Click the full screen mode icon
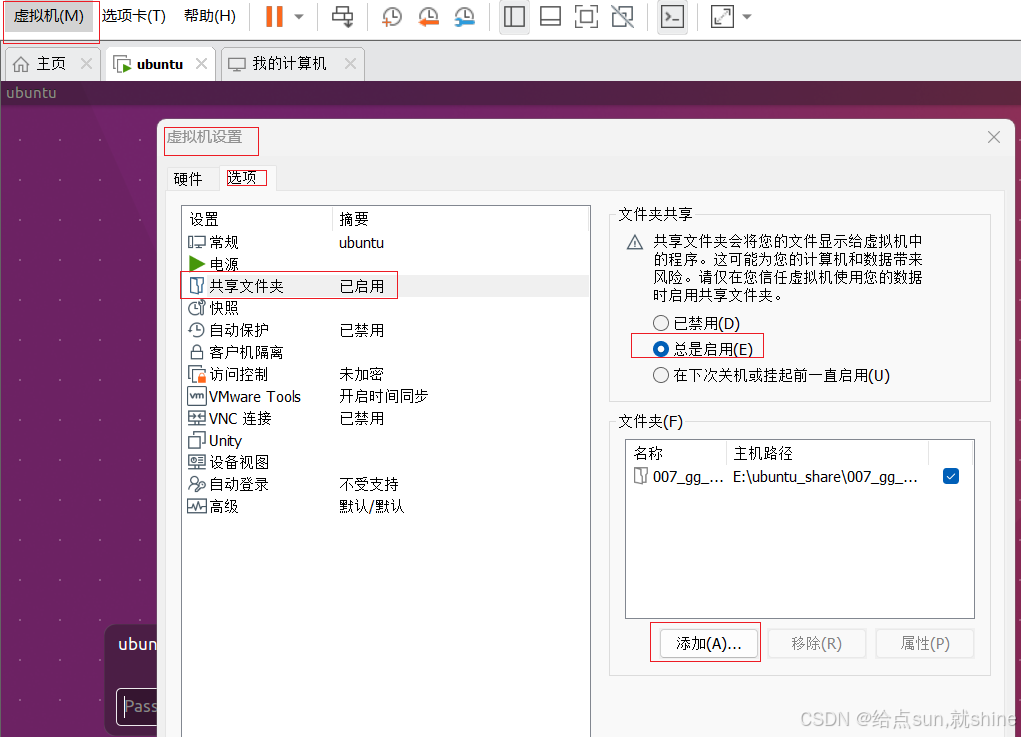1021x737 pixels. click(586, 16)
